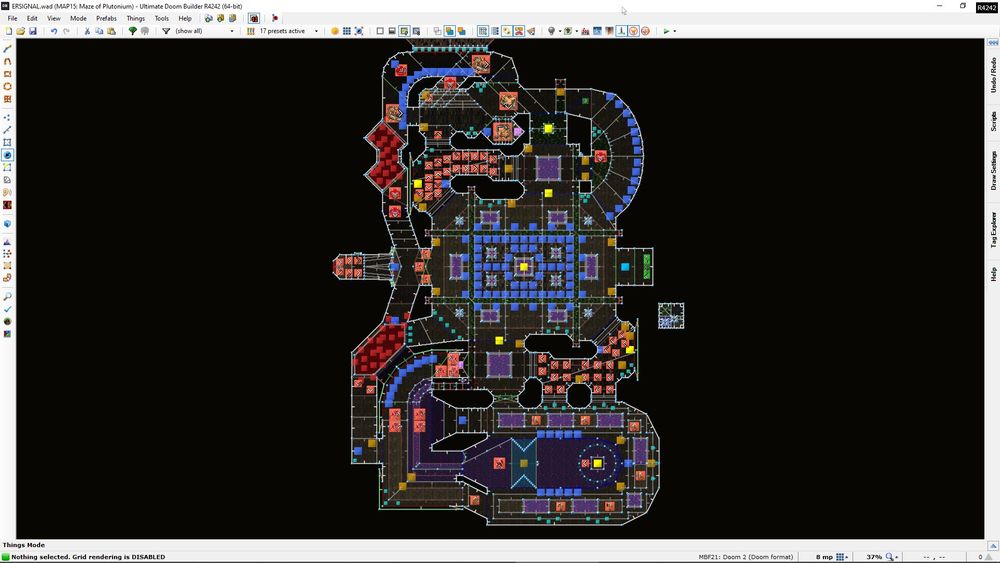
Task: Click the things filter funnel icon
Action: (x=166, y=31)
